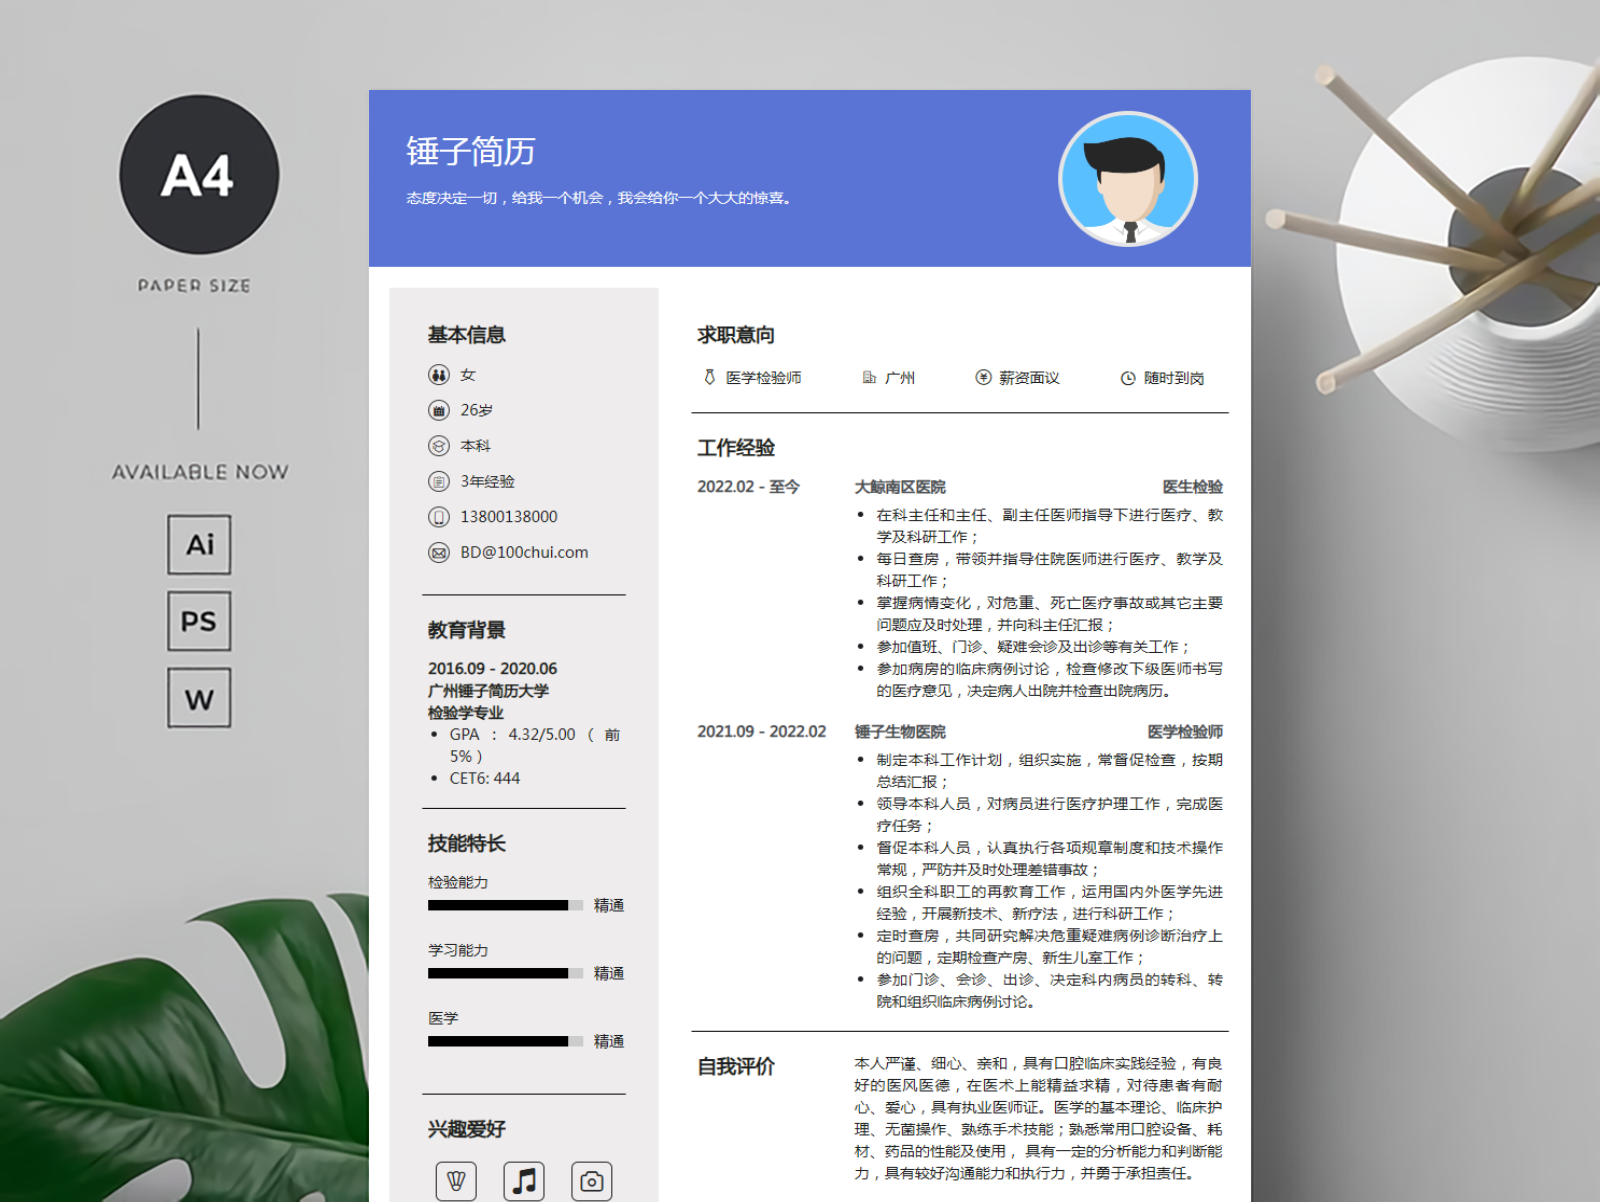Click 锤子生物医院 employer name
This screenshot has width=1600, height=1202.
900,732
